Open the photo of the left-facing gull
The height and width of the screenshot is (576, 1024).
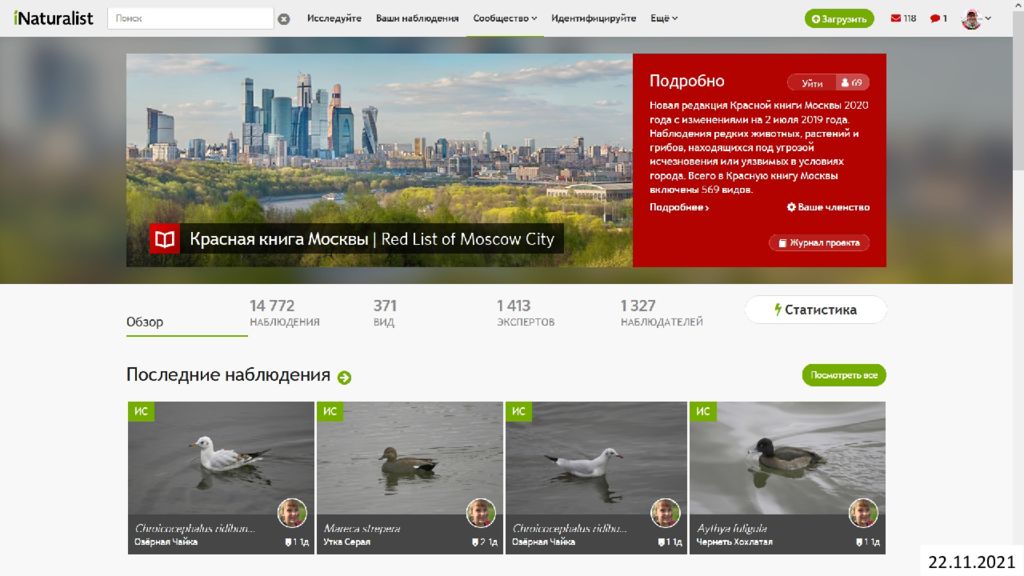click(221, 458)
